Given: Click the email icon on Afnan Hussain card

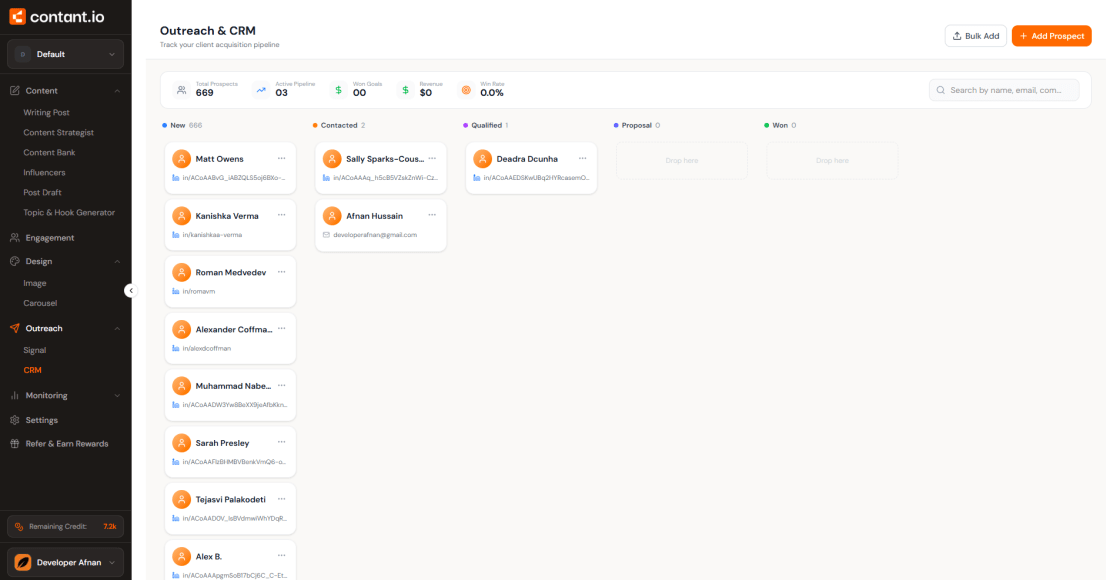Looking at the screenshot, I should [326, 234].
